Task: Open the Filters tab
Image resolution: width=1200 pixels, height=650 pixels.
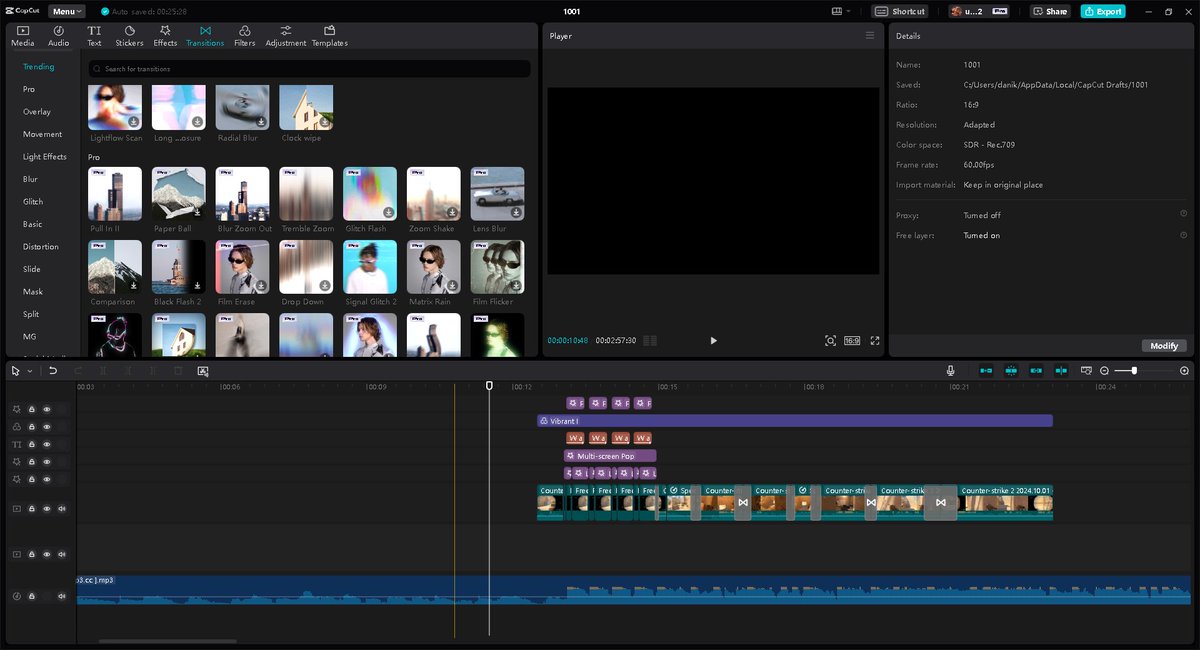Action: pyautogui.click(x=245, y=36)
